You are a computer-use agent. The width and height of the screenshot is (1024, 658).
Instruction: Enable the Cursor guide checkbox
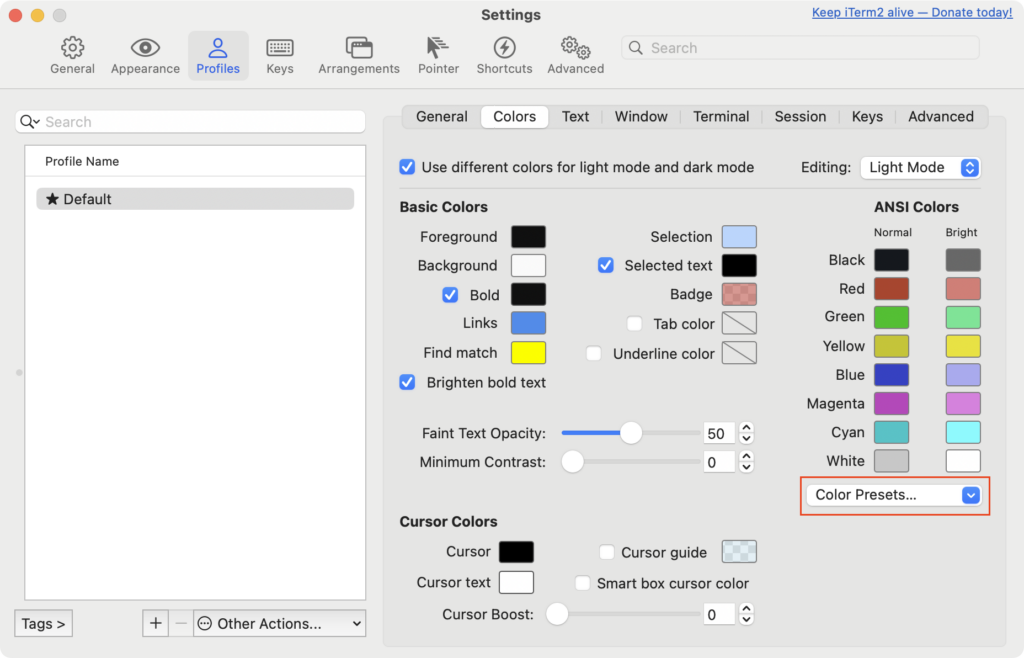tap(607, 552)
